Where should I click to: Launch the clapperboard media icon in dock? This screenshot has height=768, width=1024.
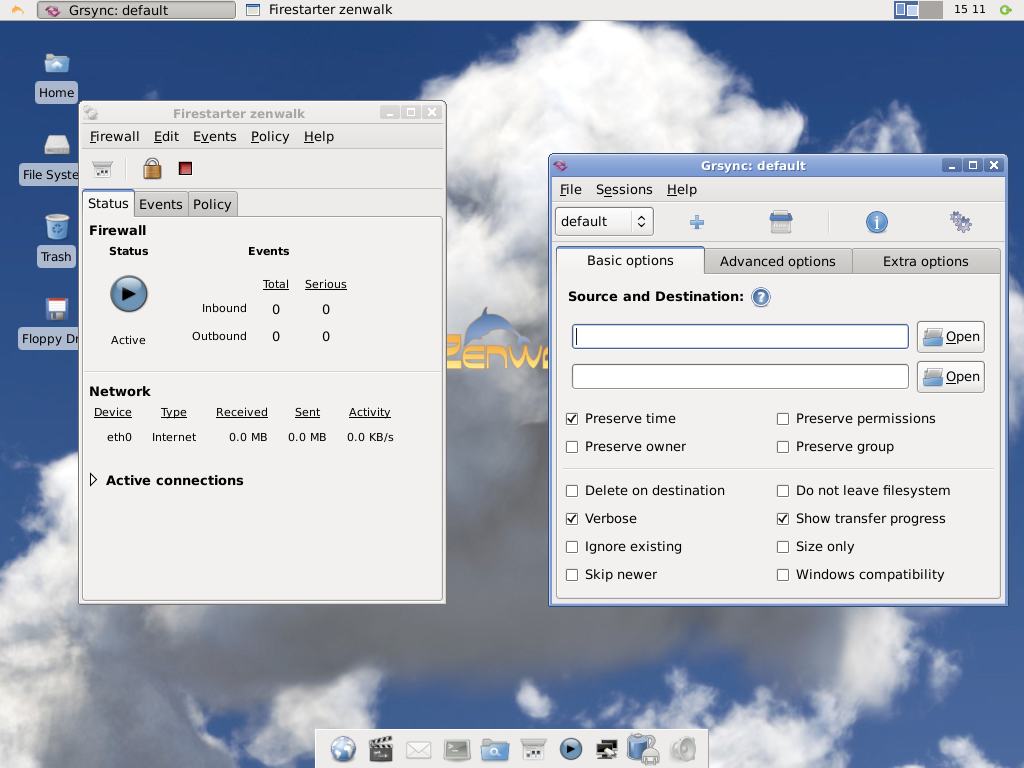(x=381, y=749)
